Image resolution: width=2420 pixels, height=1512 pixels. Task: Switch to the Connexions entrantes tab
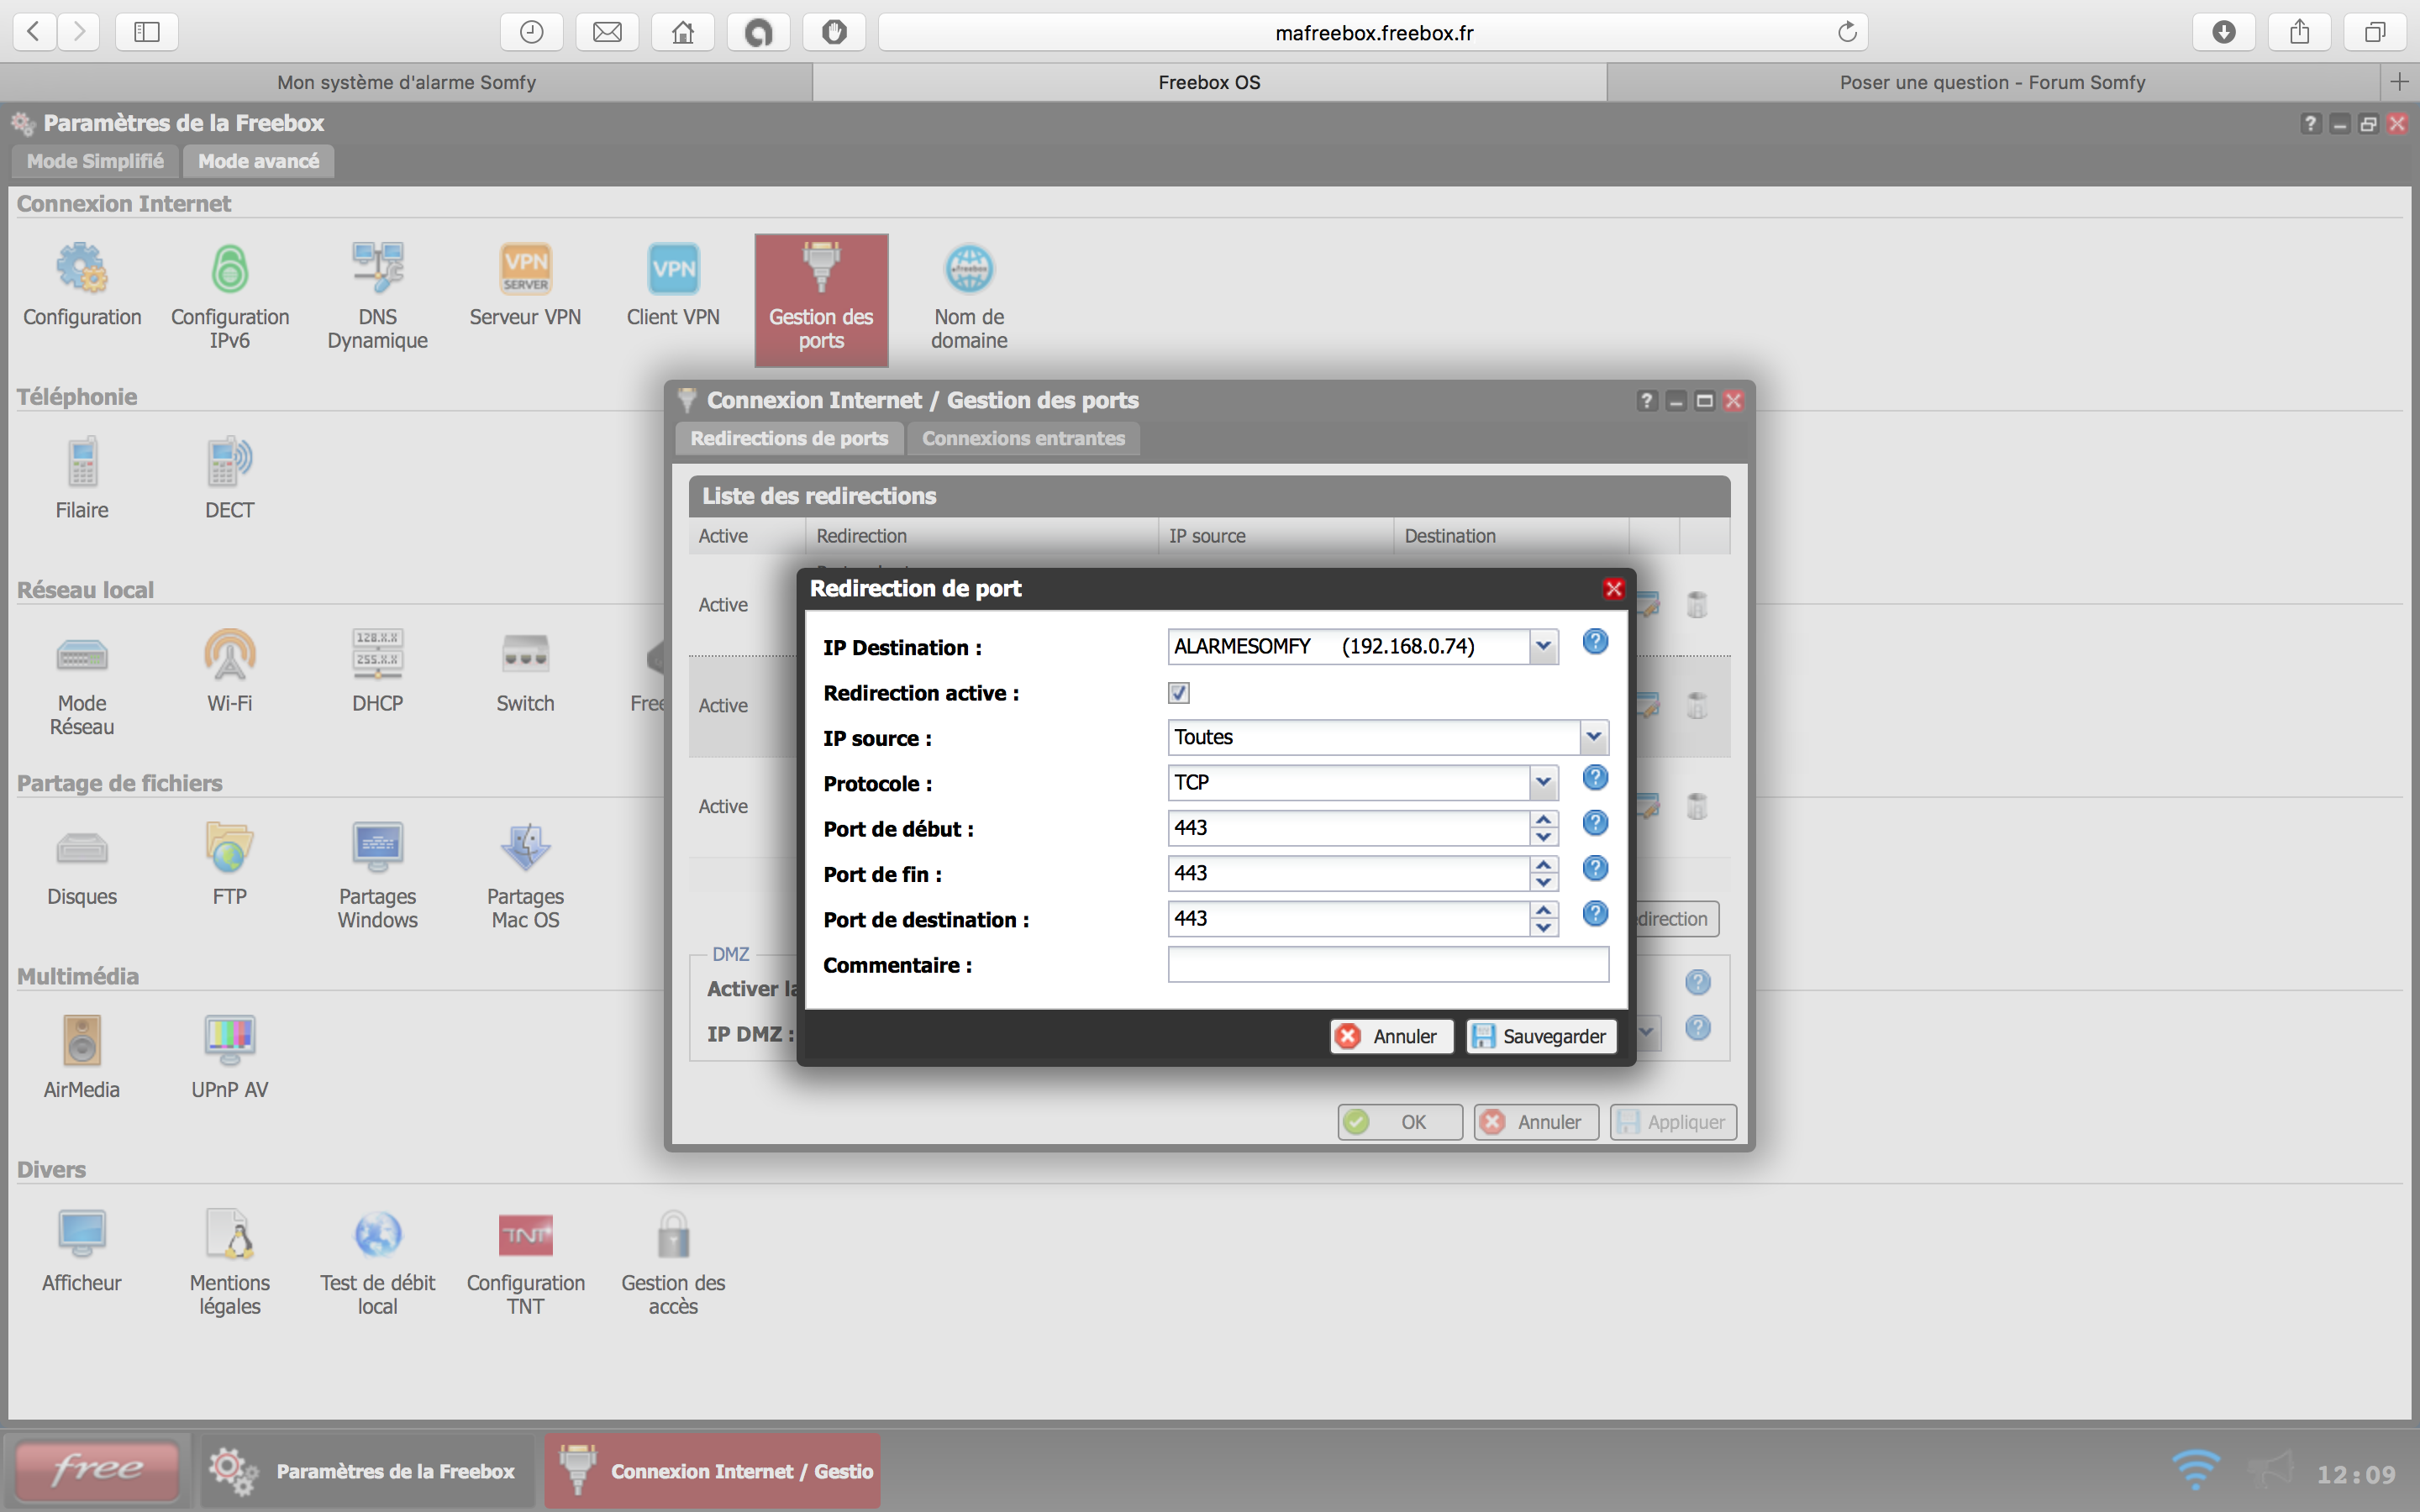(x=1023, y=438)
